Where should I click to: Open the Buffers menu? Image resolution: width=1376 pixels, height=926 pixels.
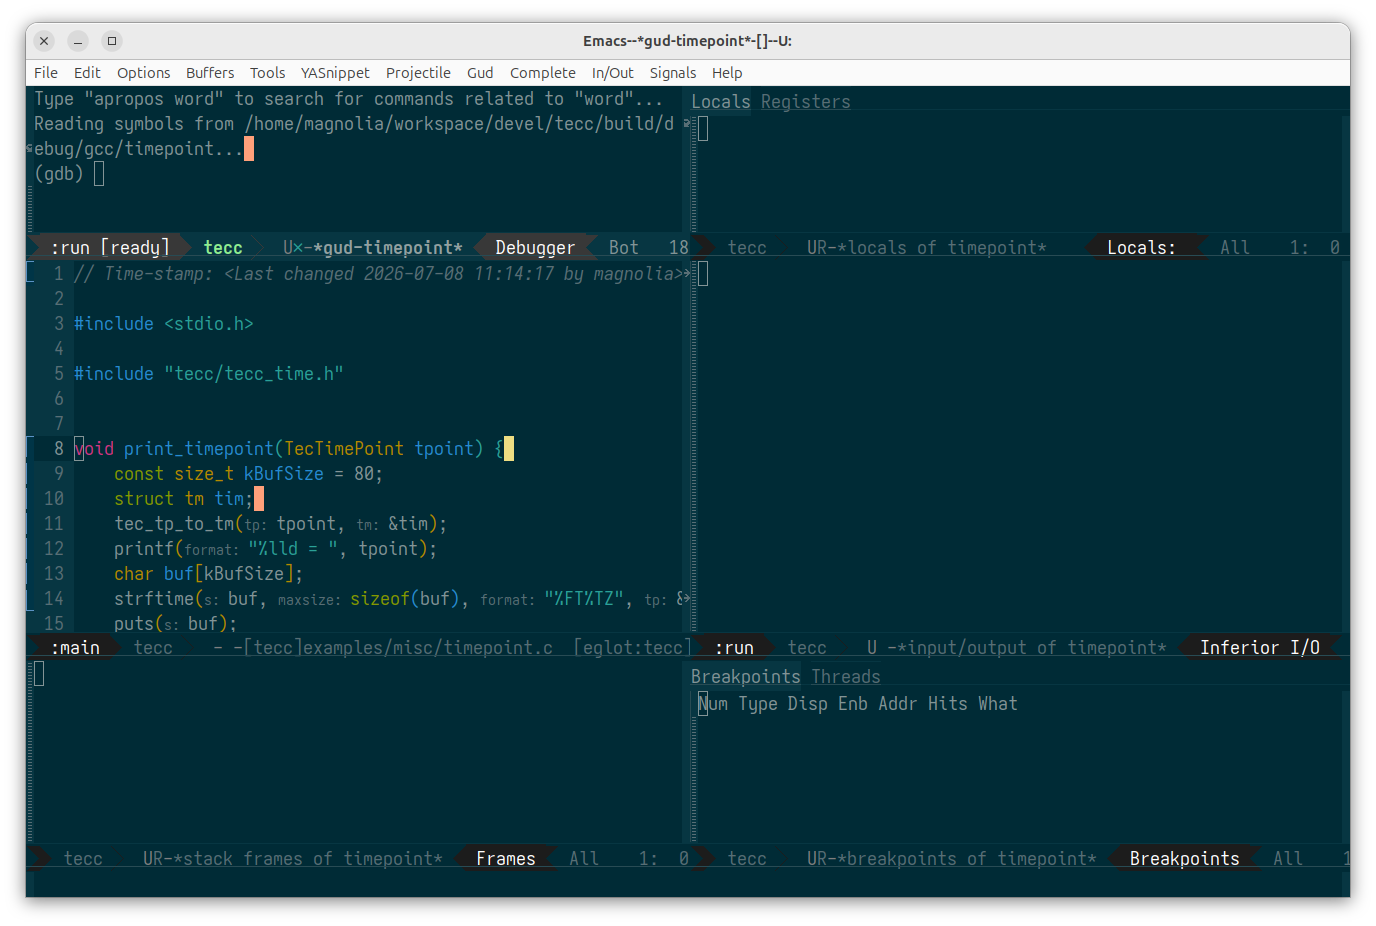point(210,73)
